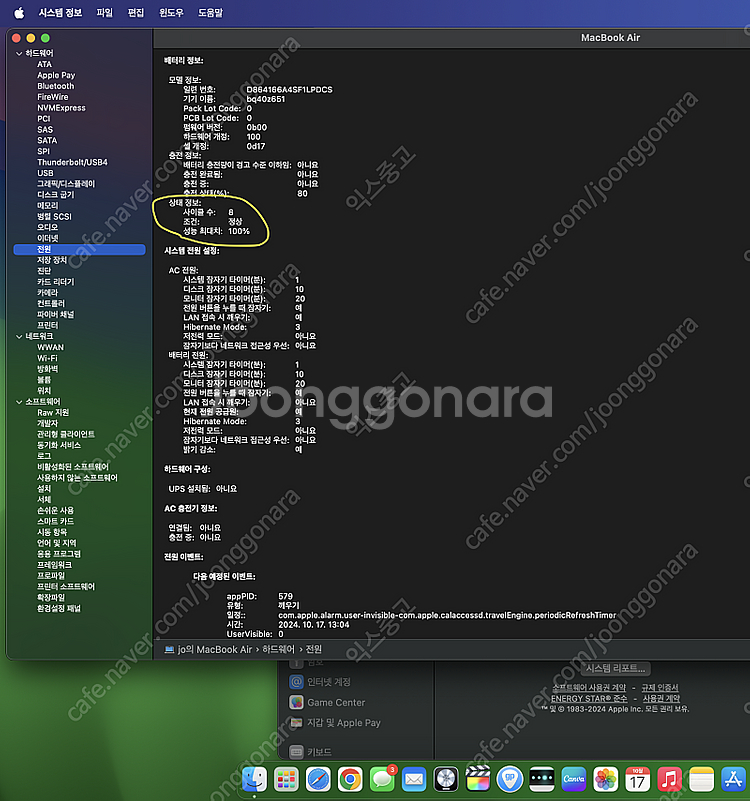Click the 성능 최대치 100% value
This screenshot has width=750, height=801.
tap(239, 231)
